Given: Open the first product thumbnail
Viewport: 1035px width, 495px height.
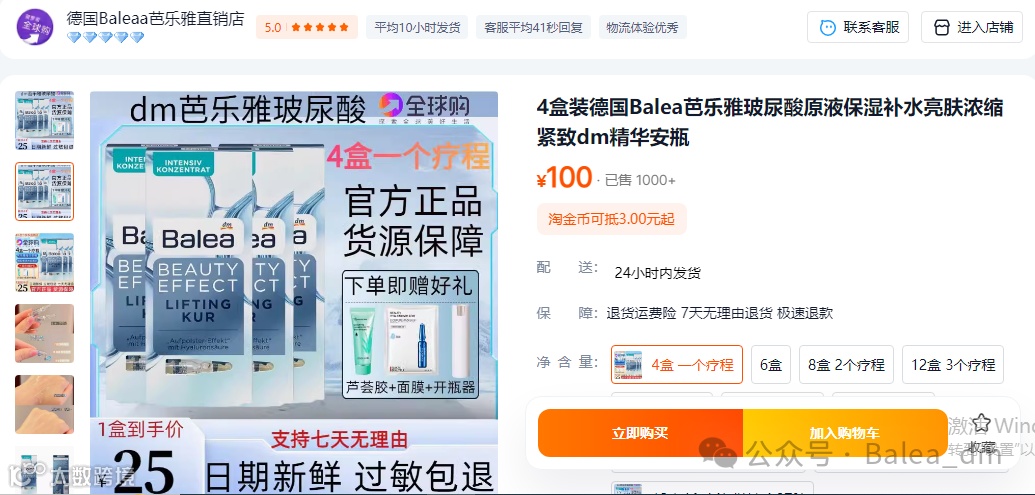Looking at the screenshot, I should (44, 121).
